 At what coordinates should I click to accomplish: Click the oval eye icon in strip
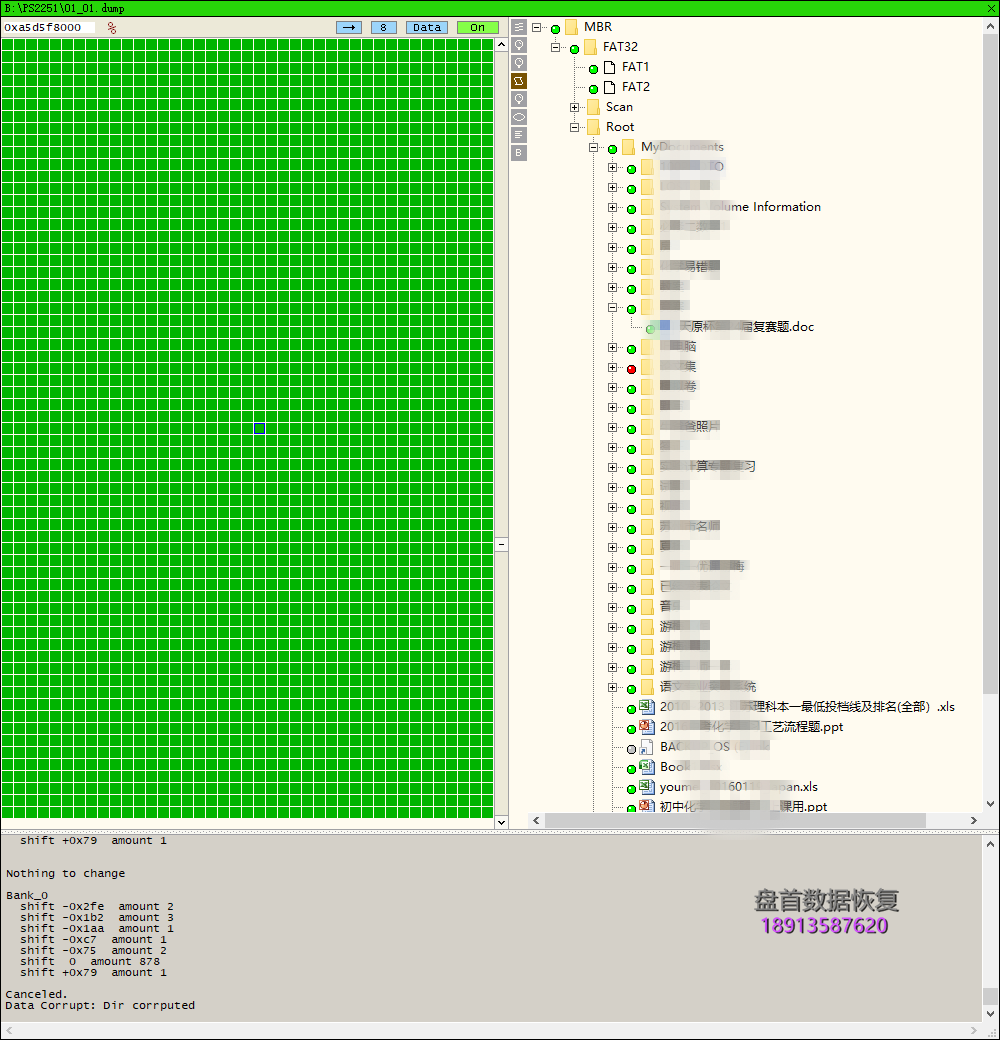point(519,117)
